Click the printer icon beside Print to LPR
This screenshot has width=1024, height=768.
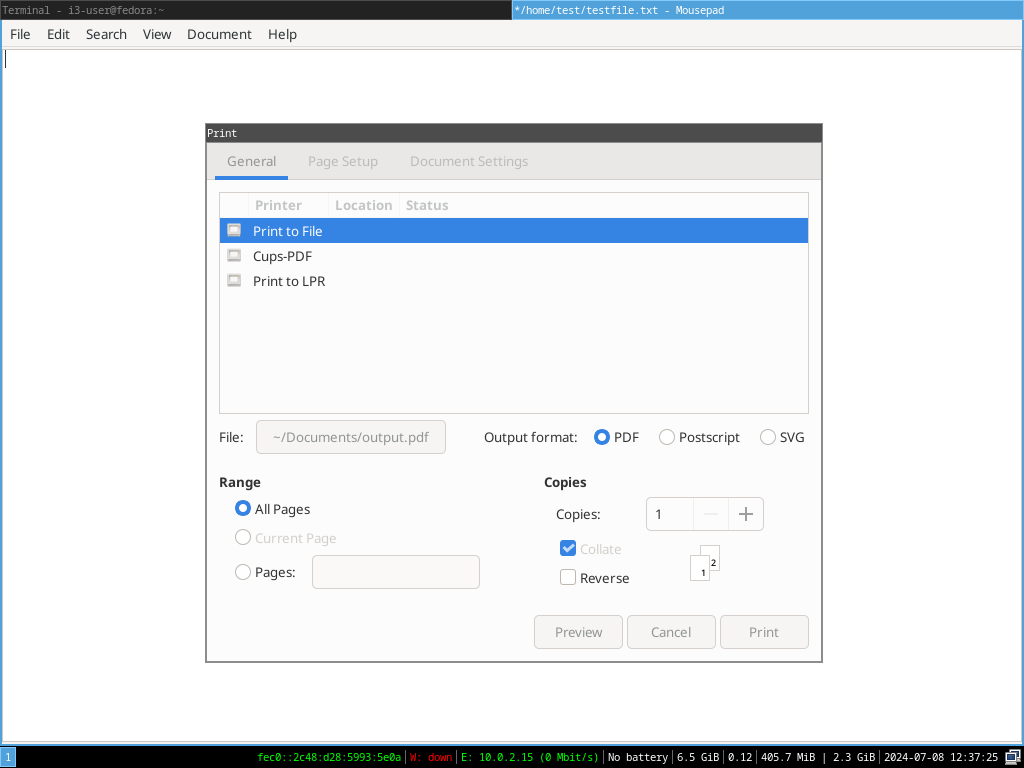tap(234, 281)
